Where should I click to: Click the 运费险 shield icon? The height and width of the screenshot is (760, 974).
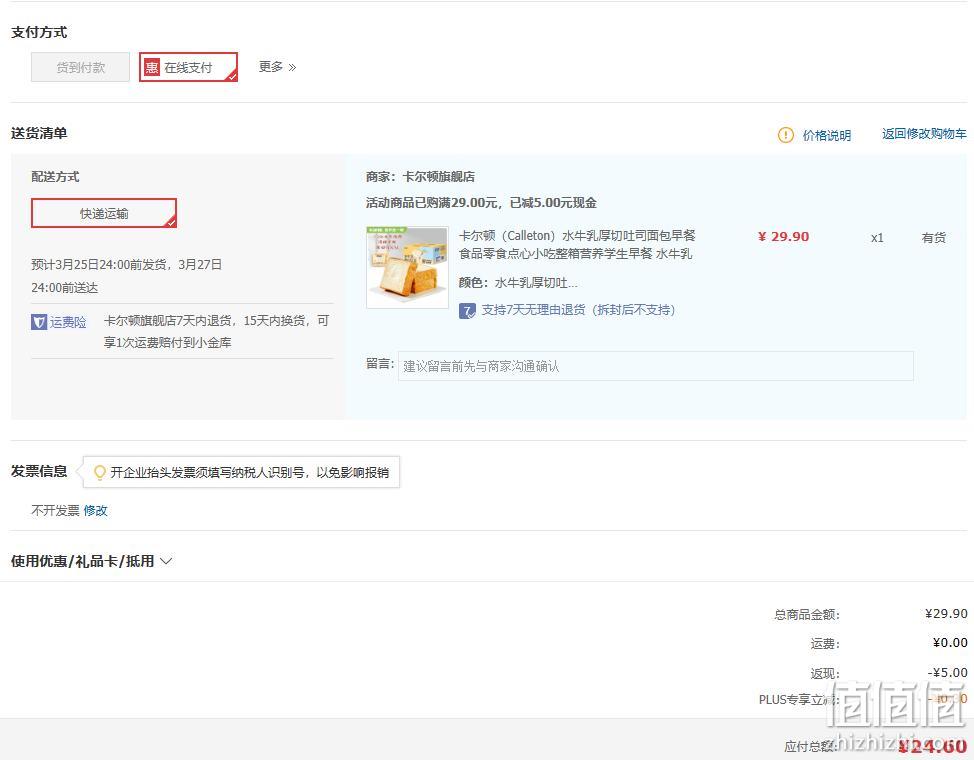coord(39,322)
